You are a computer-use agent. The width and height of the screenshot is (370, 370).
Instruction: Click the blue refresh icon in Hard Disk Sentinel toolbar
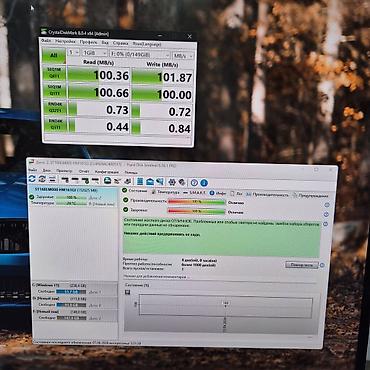[32, 179]
